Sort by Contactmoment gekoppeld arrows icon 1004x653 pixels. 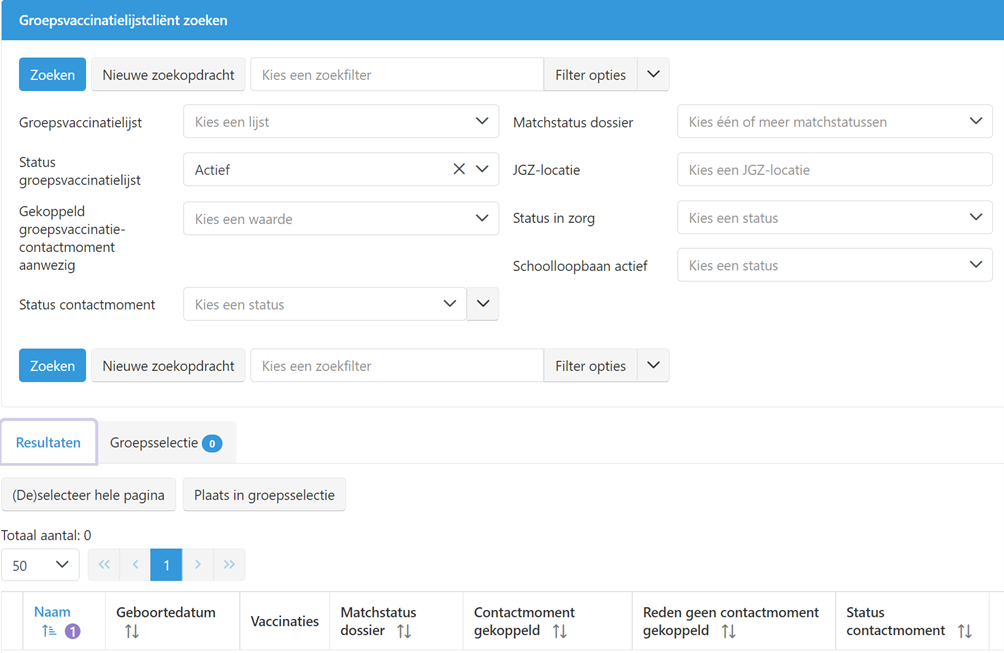(560, 631)
